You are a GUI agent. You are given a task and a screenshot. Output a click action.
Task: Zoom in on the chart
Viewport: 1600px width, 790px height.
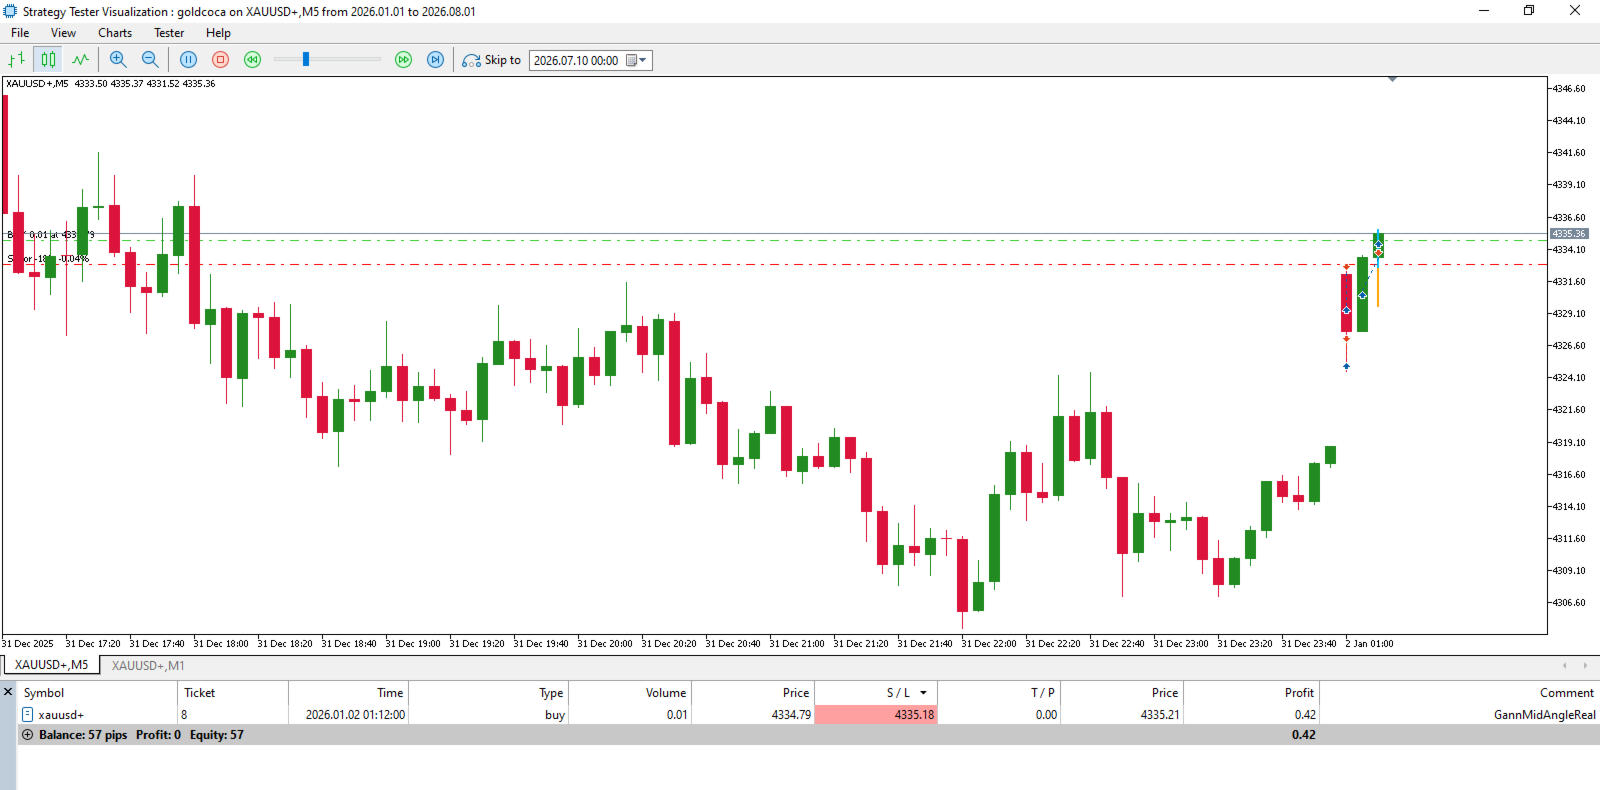pos(118,60)
